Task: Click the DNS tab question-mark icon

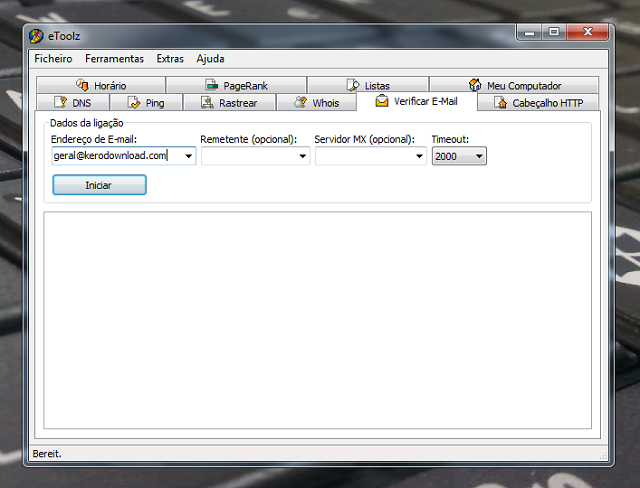Action: point(60,102)
